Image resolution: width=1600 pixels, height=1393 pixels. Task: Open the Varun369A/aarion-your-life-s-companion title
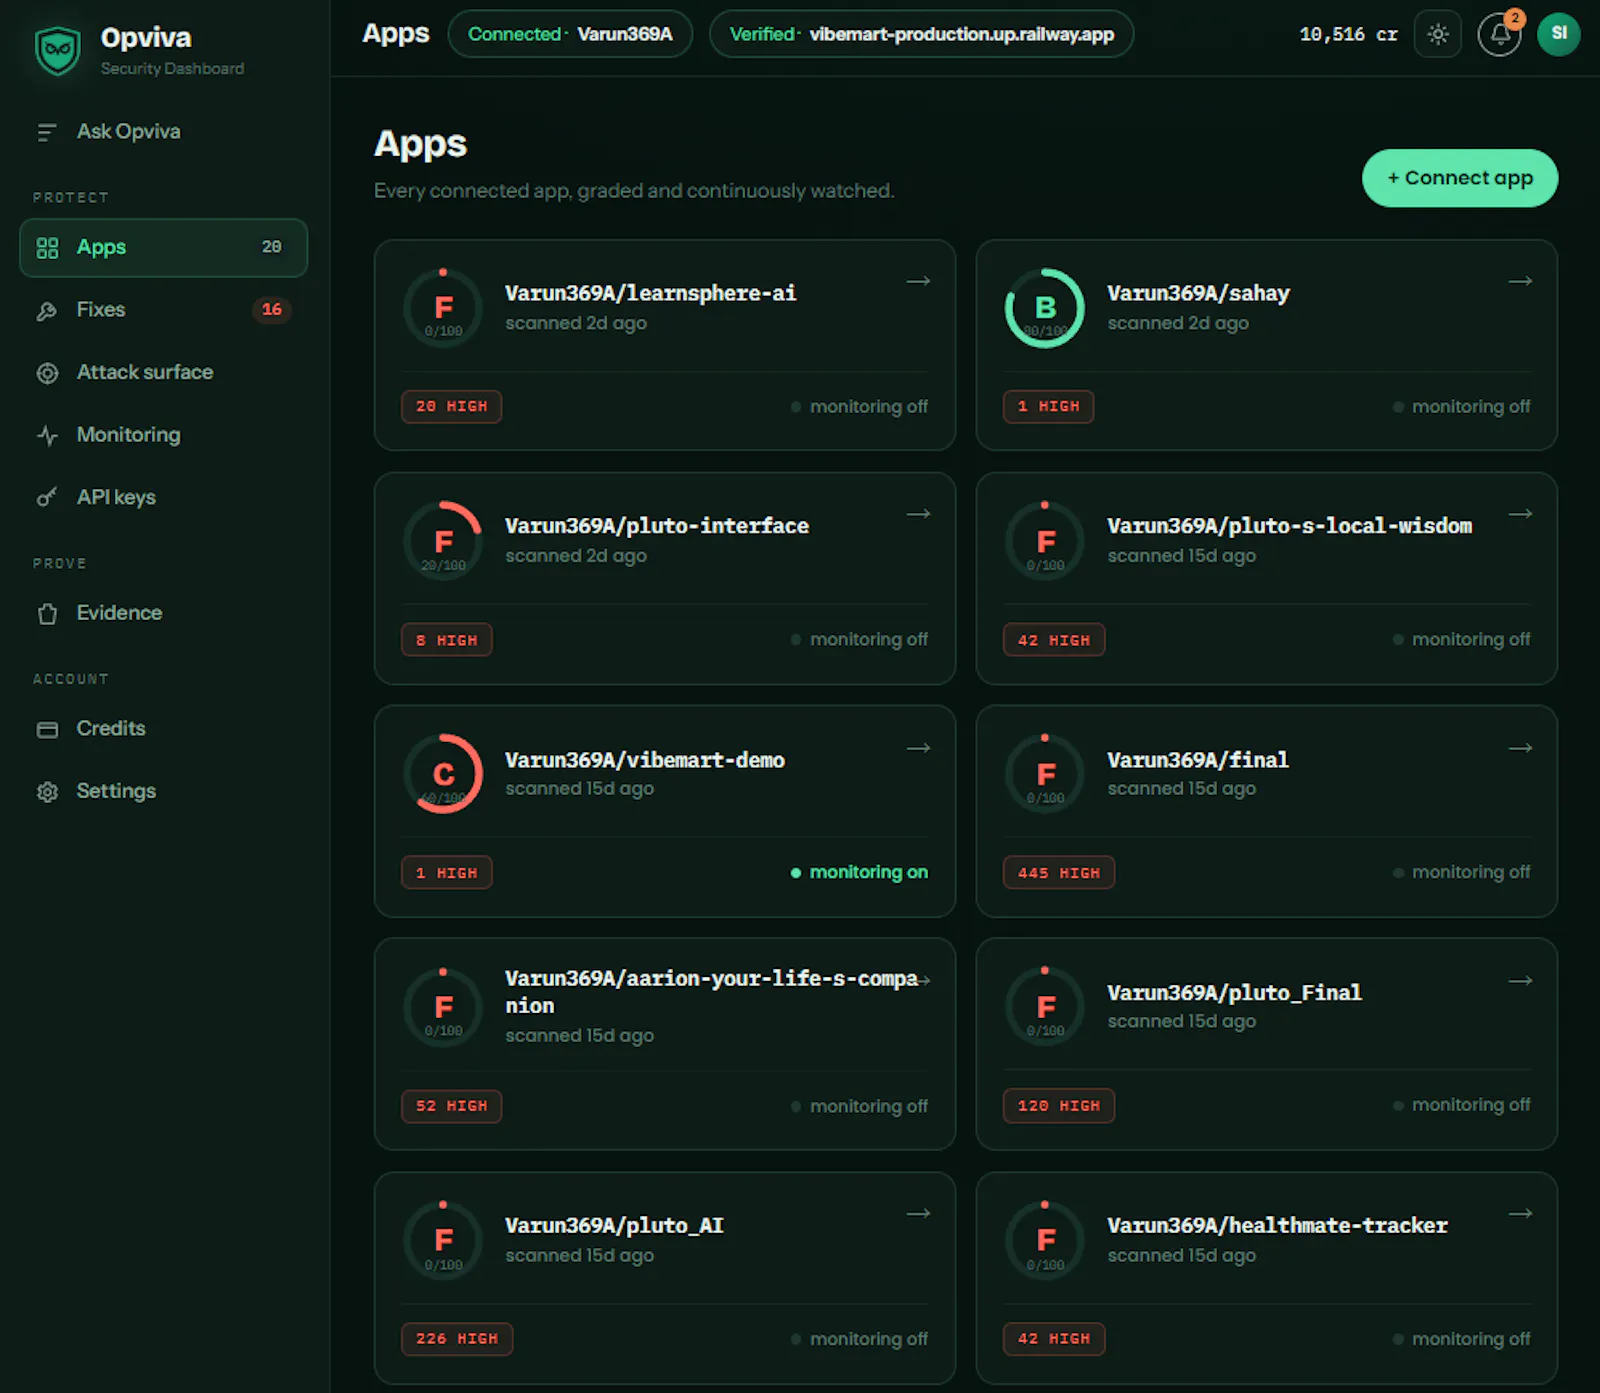point(712,992)
